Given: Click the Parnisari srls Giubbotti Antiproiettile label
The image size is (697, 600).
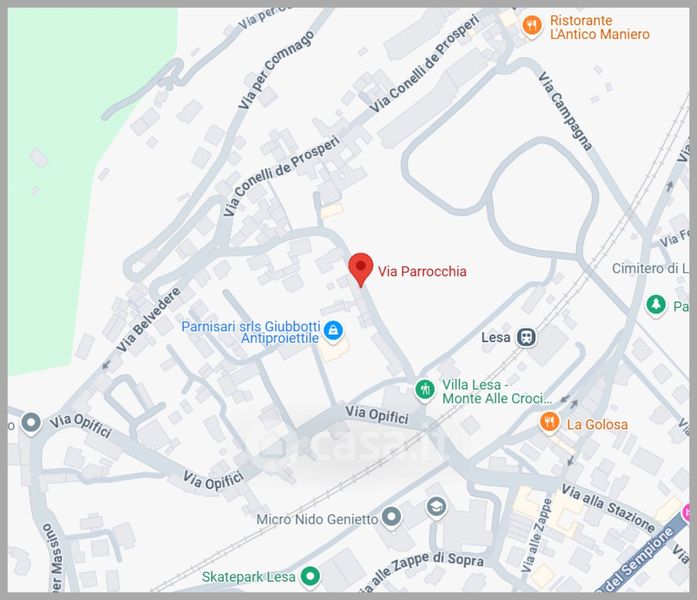Looking at the screenshot, I should click(251, 332).
